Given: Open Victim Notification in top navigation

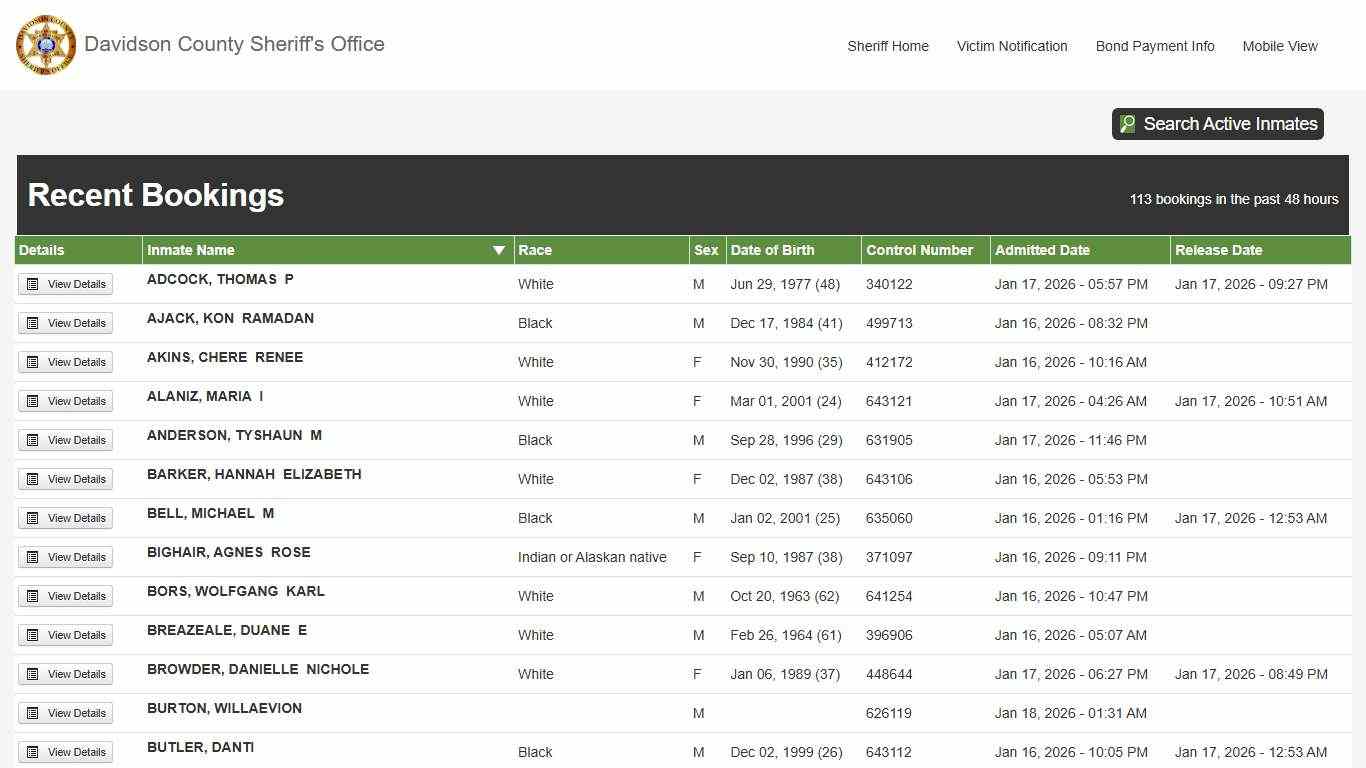Looking at the screenshot, I should (x=1012, y=46).
